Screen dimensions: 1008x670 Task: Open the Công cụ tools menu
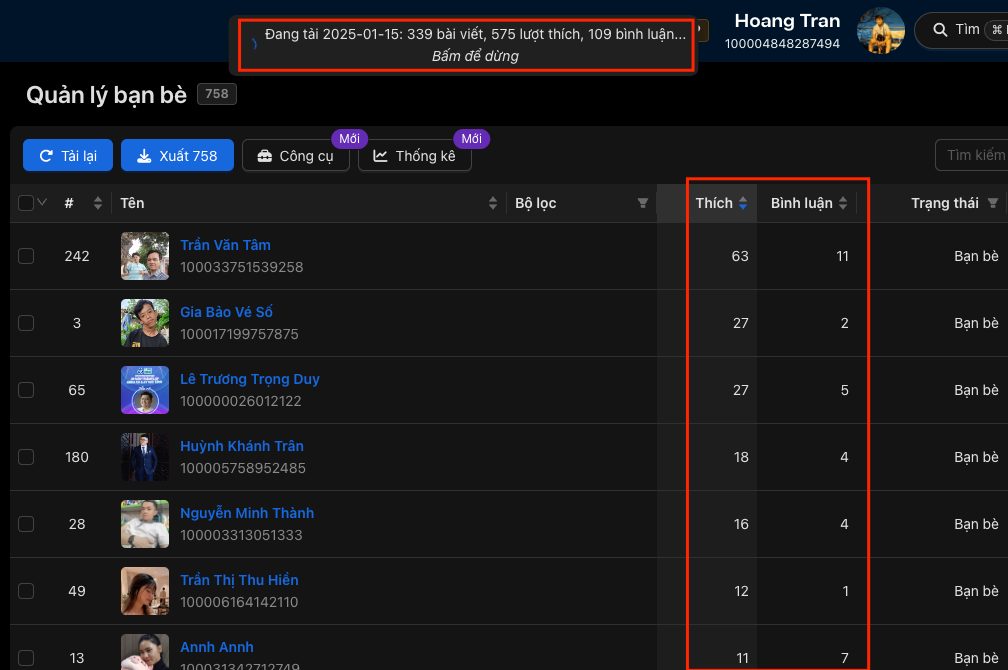(x=296, y=156)
